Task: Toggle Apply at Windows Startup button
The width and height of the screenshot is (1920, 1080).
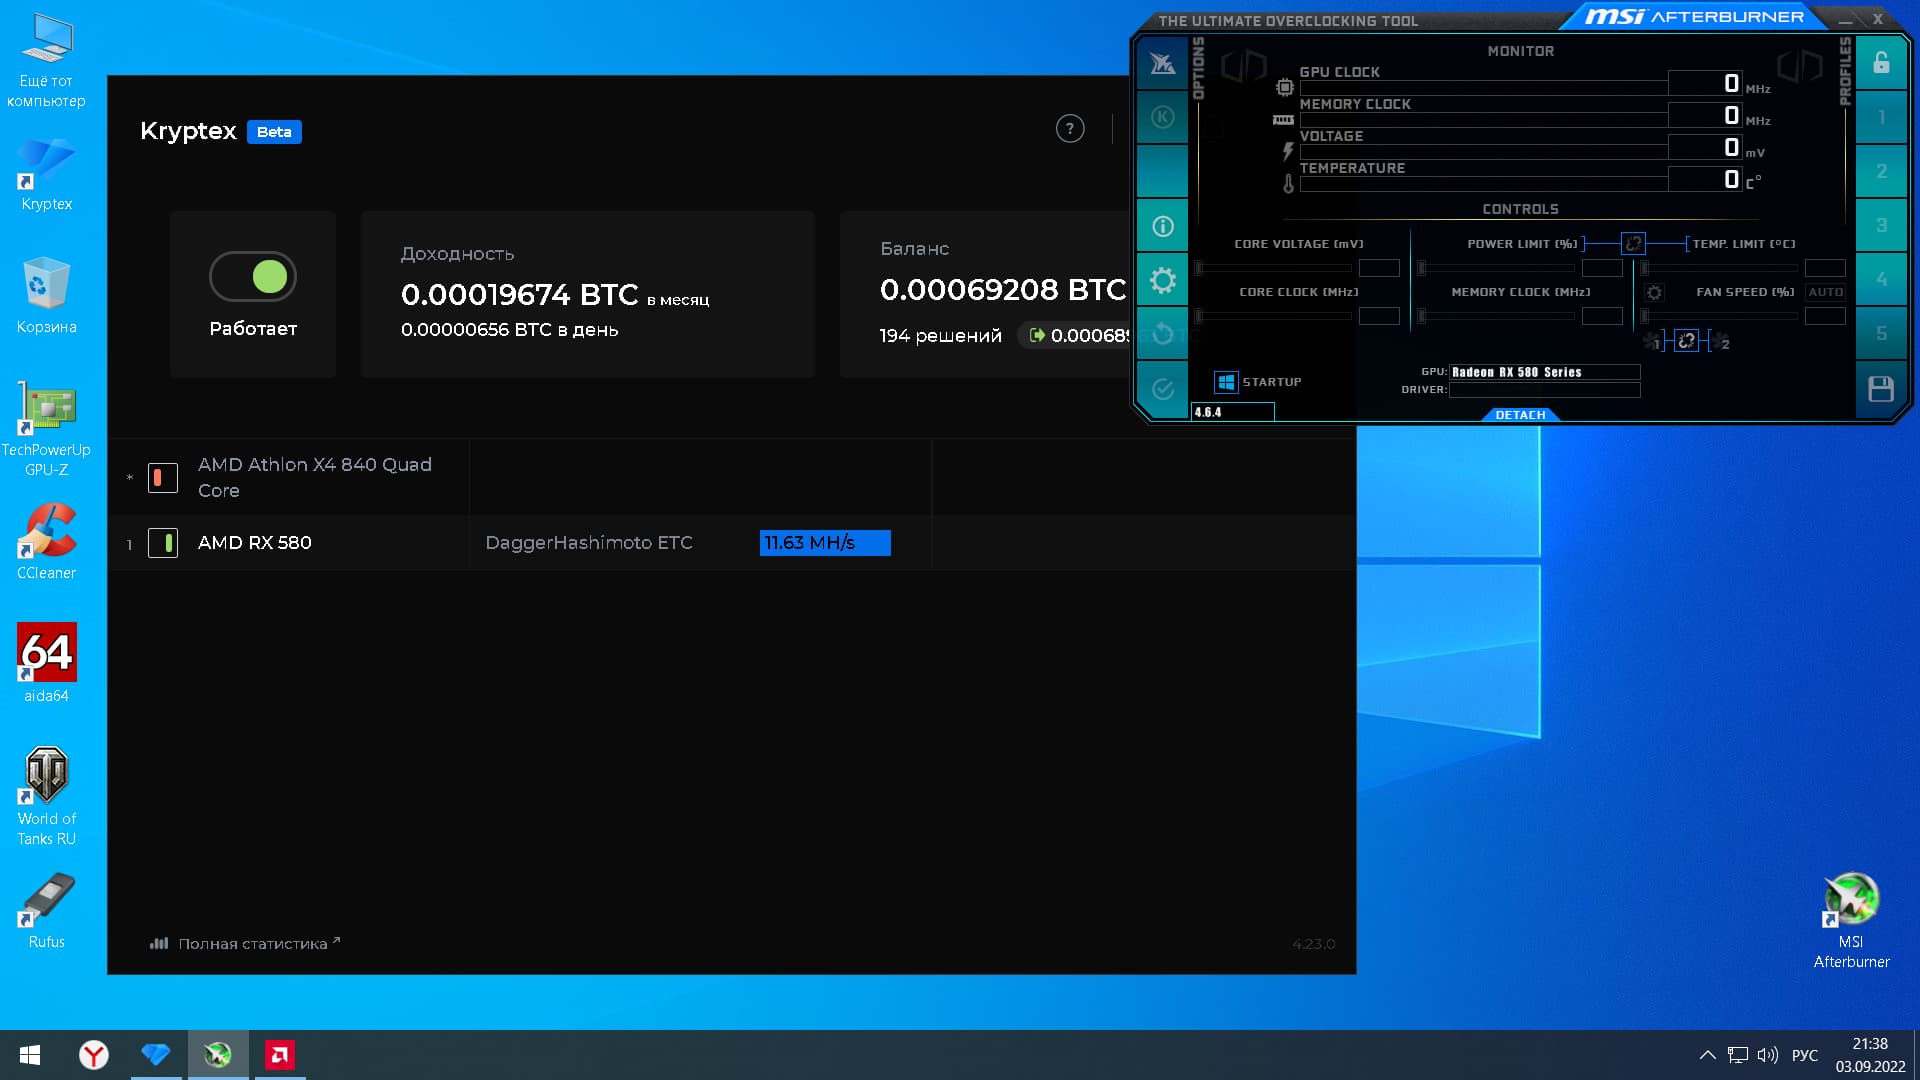Action: (x=1226, y=382)
